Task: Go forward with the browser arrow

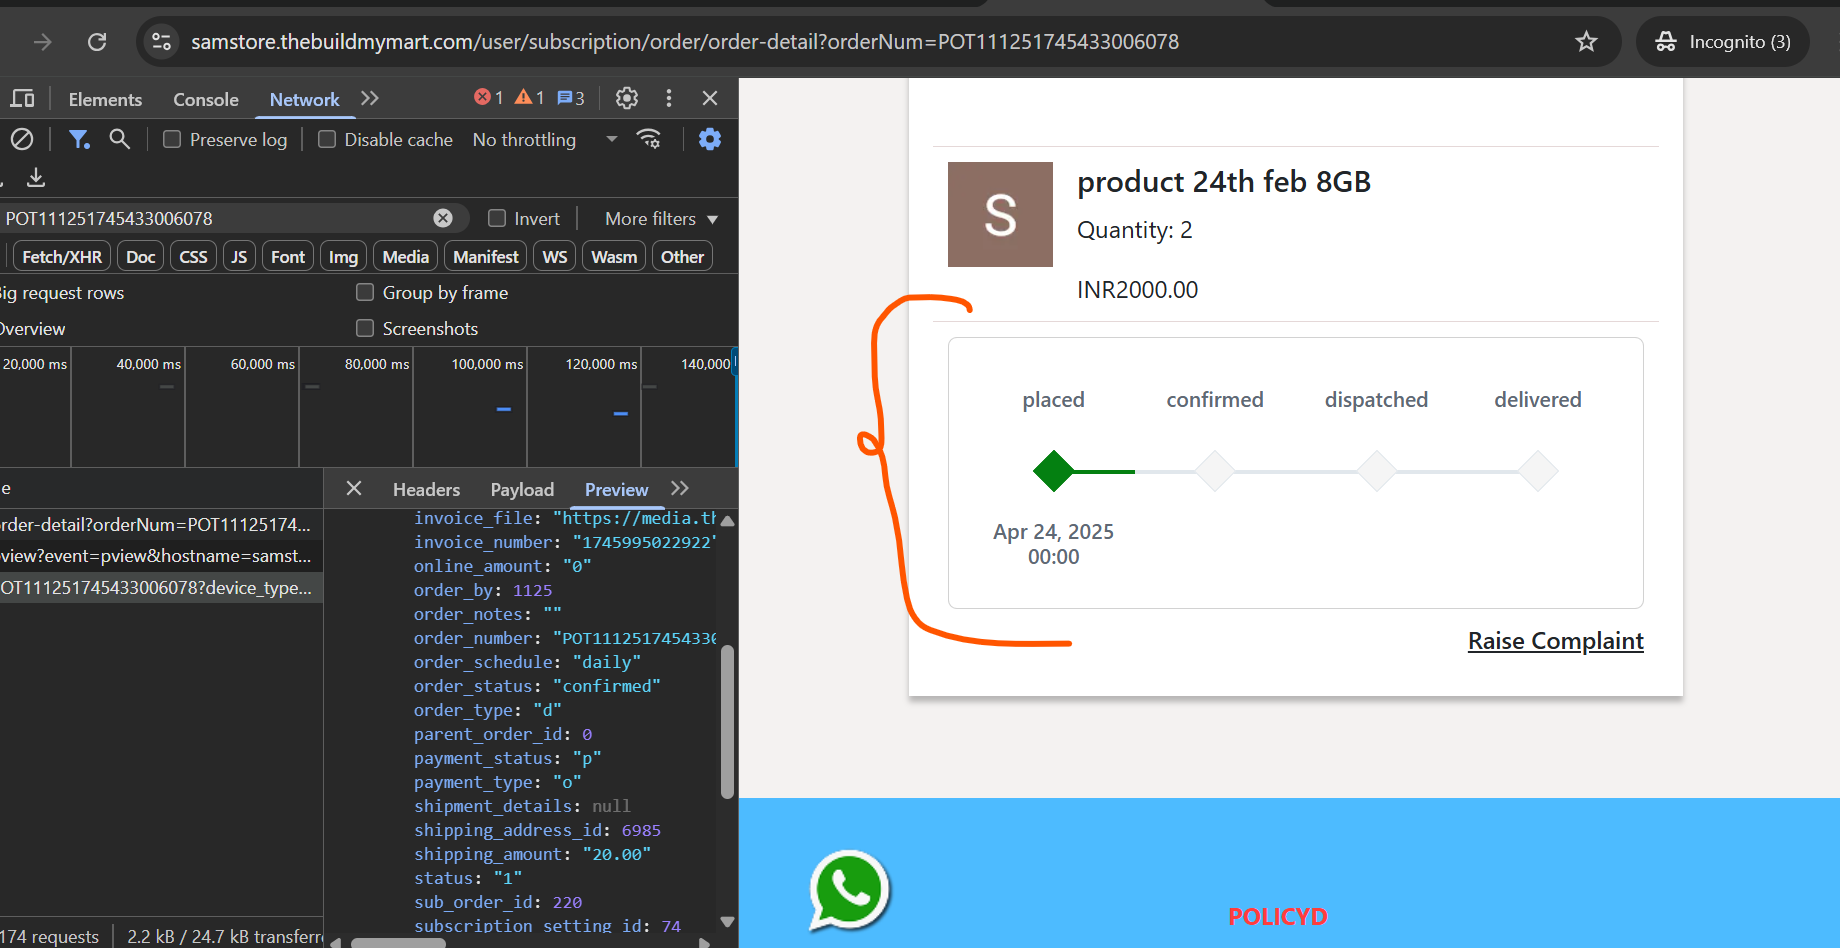Action: click(x=42, y=42)
